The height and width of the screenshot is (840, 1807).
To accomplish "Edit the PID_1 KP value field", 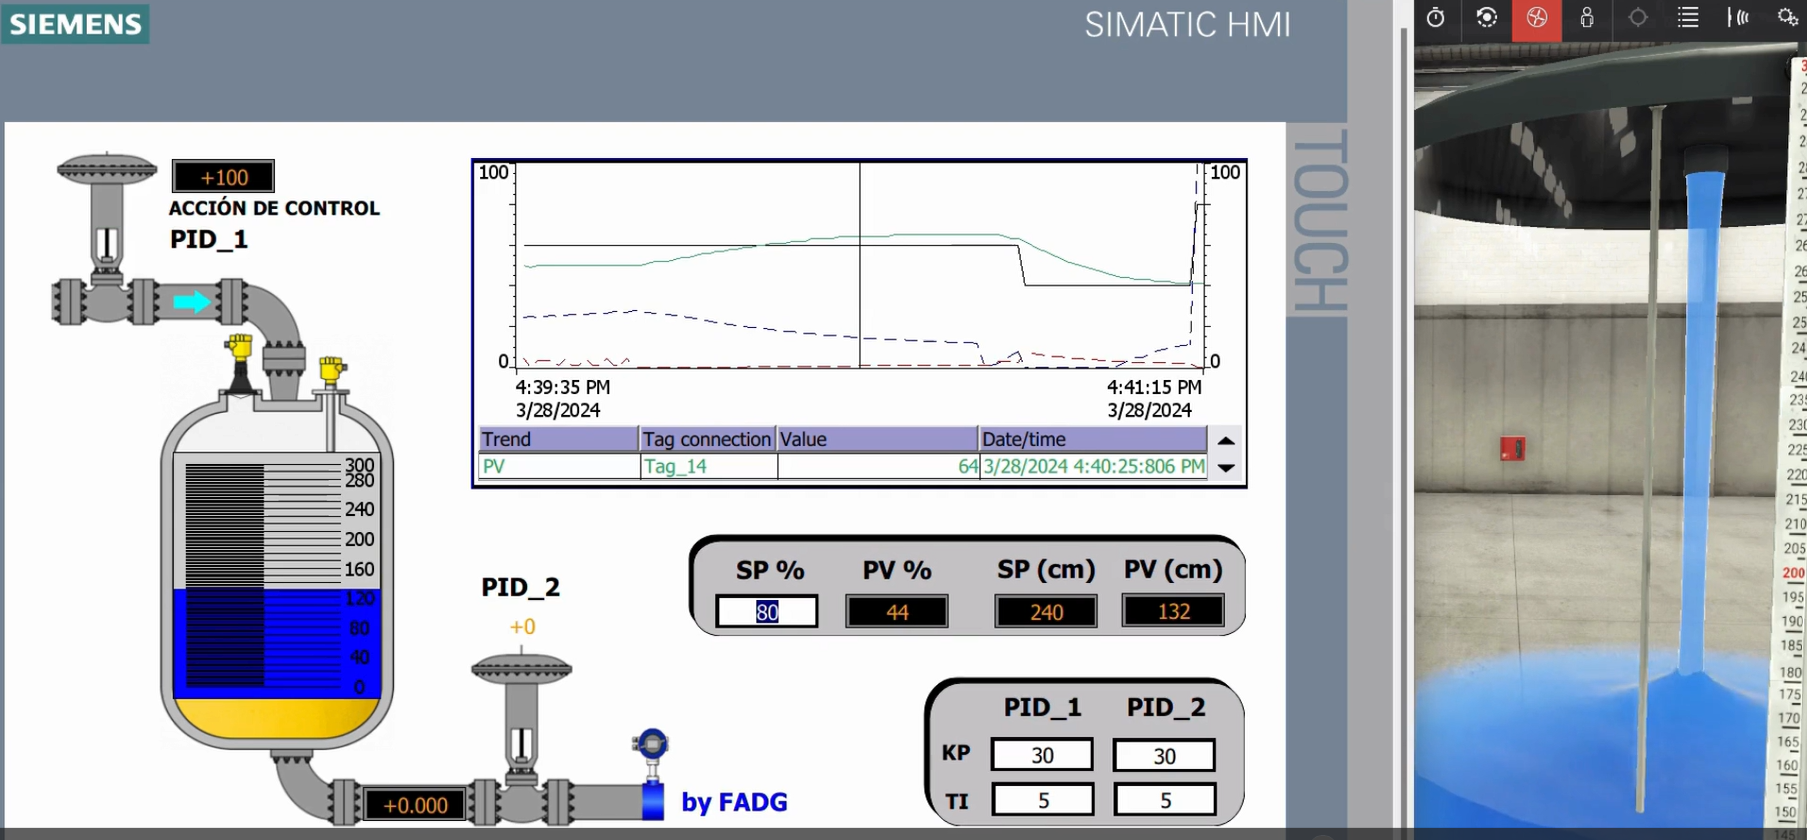I will (1041, 755).
